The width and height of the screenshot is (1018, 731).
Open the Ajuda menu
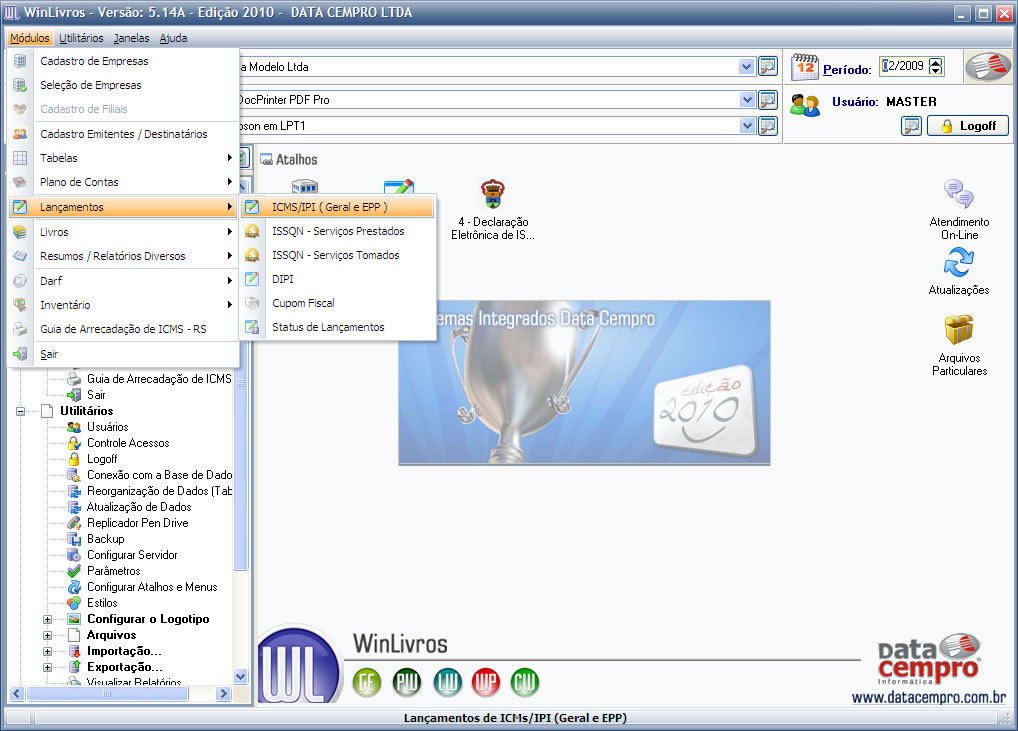(173, 38)
